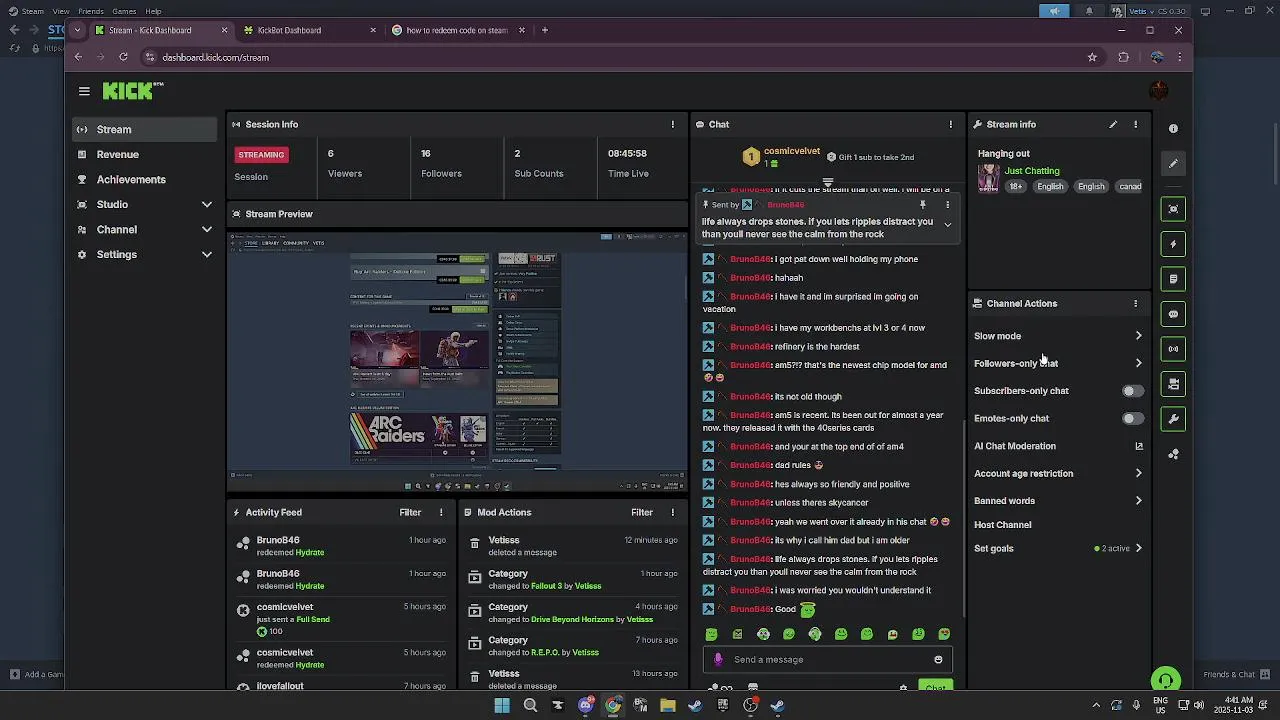Open OBS from the taskbar

[750, 705]
